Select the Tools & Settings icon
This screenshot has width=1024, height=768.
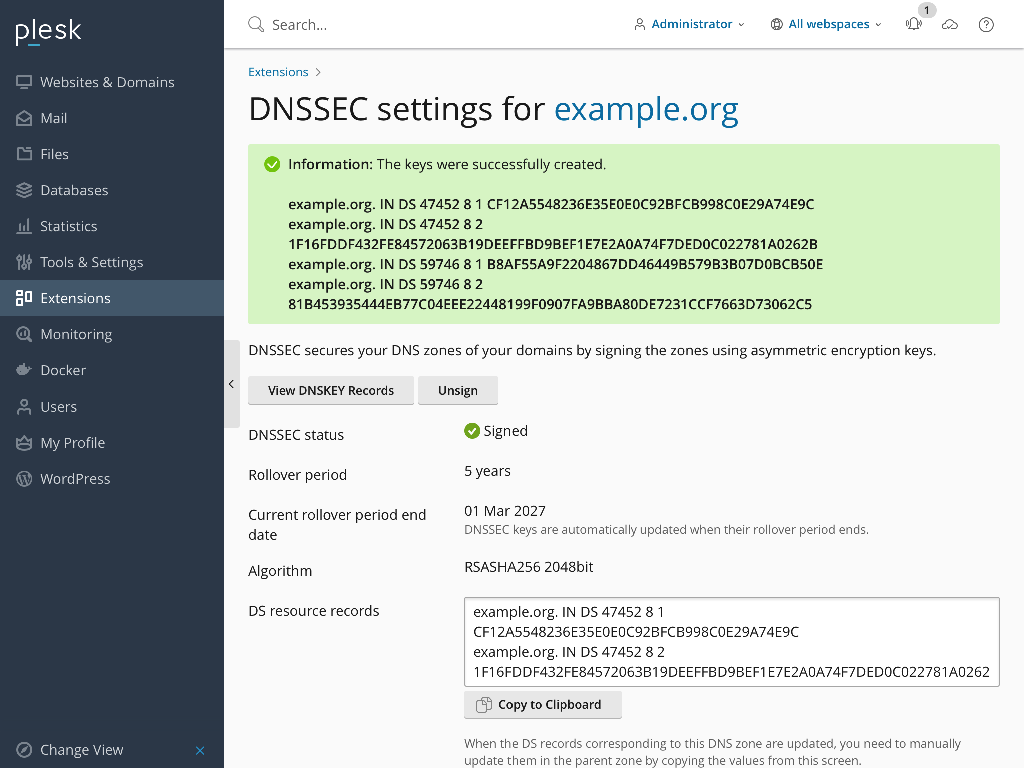coord(22,262)
